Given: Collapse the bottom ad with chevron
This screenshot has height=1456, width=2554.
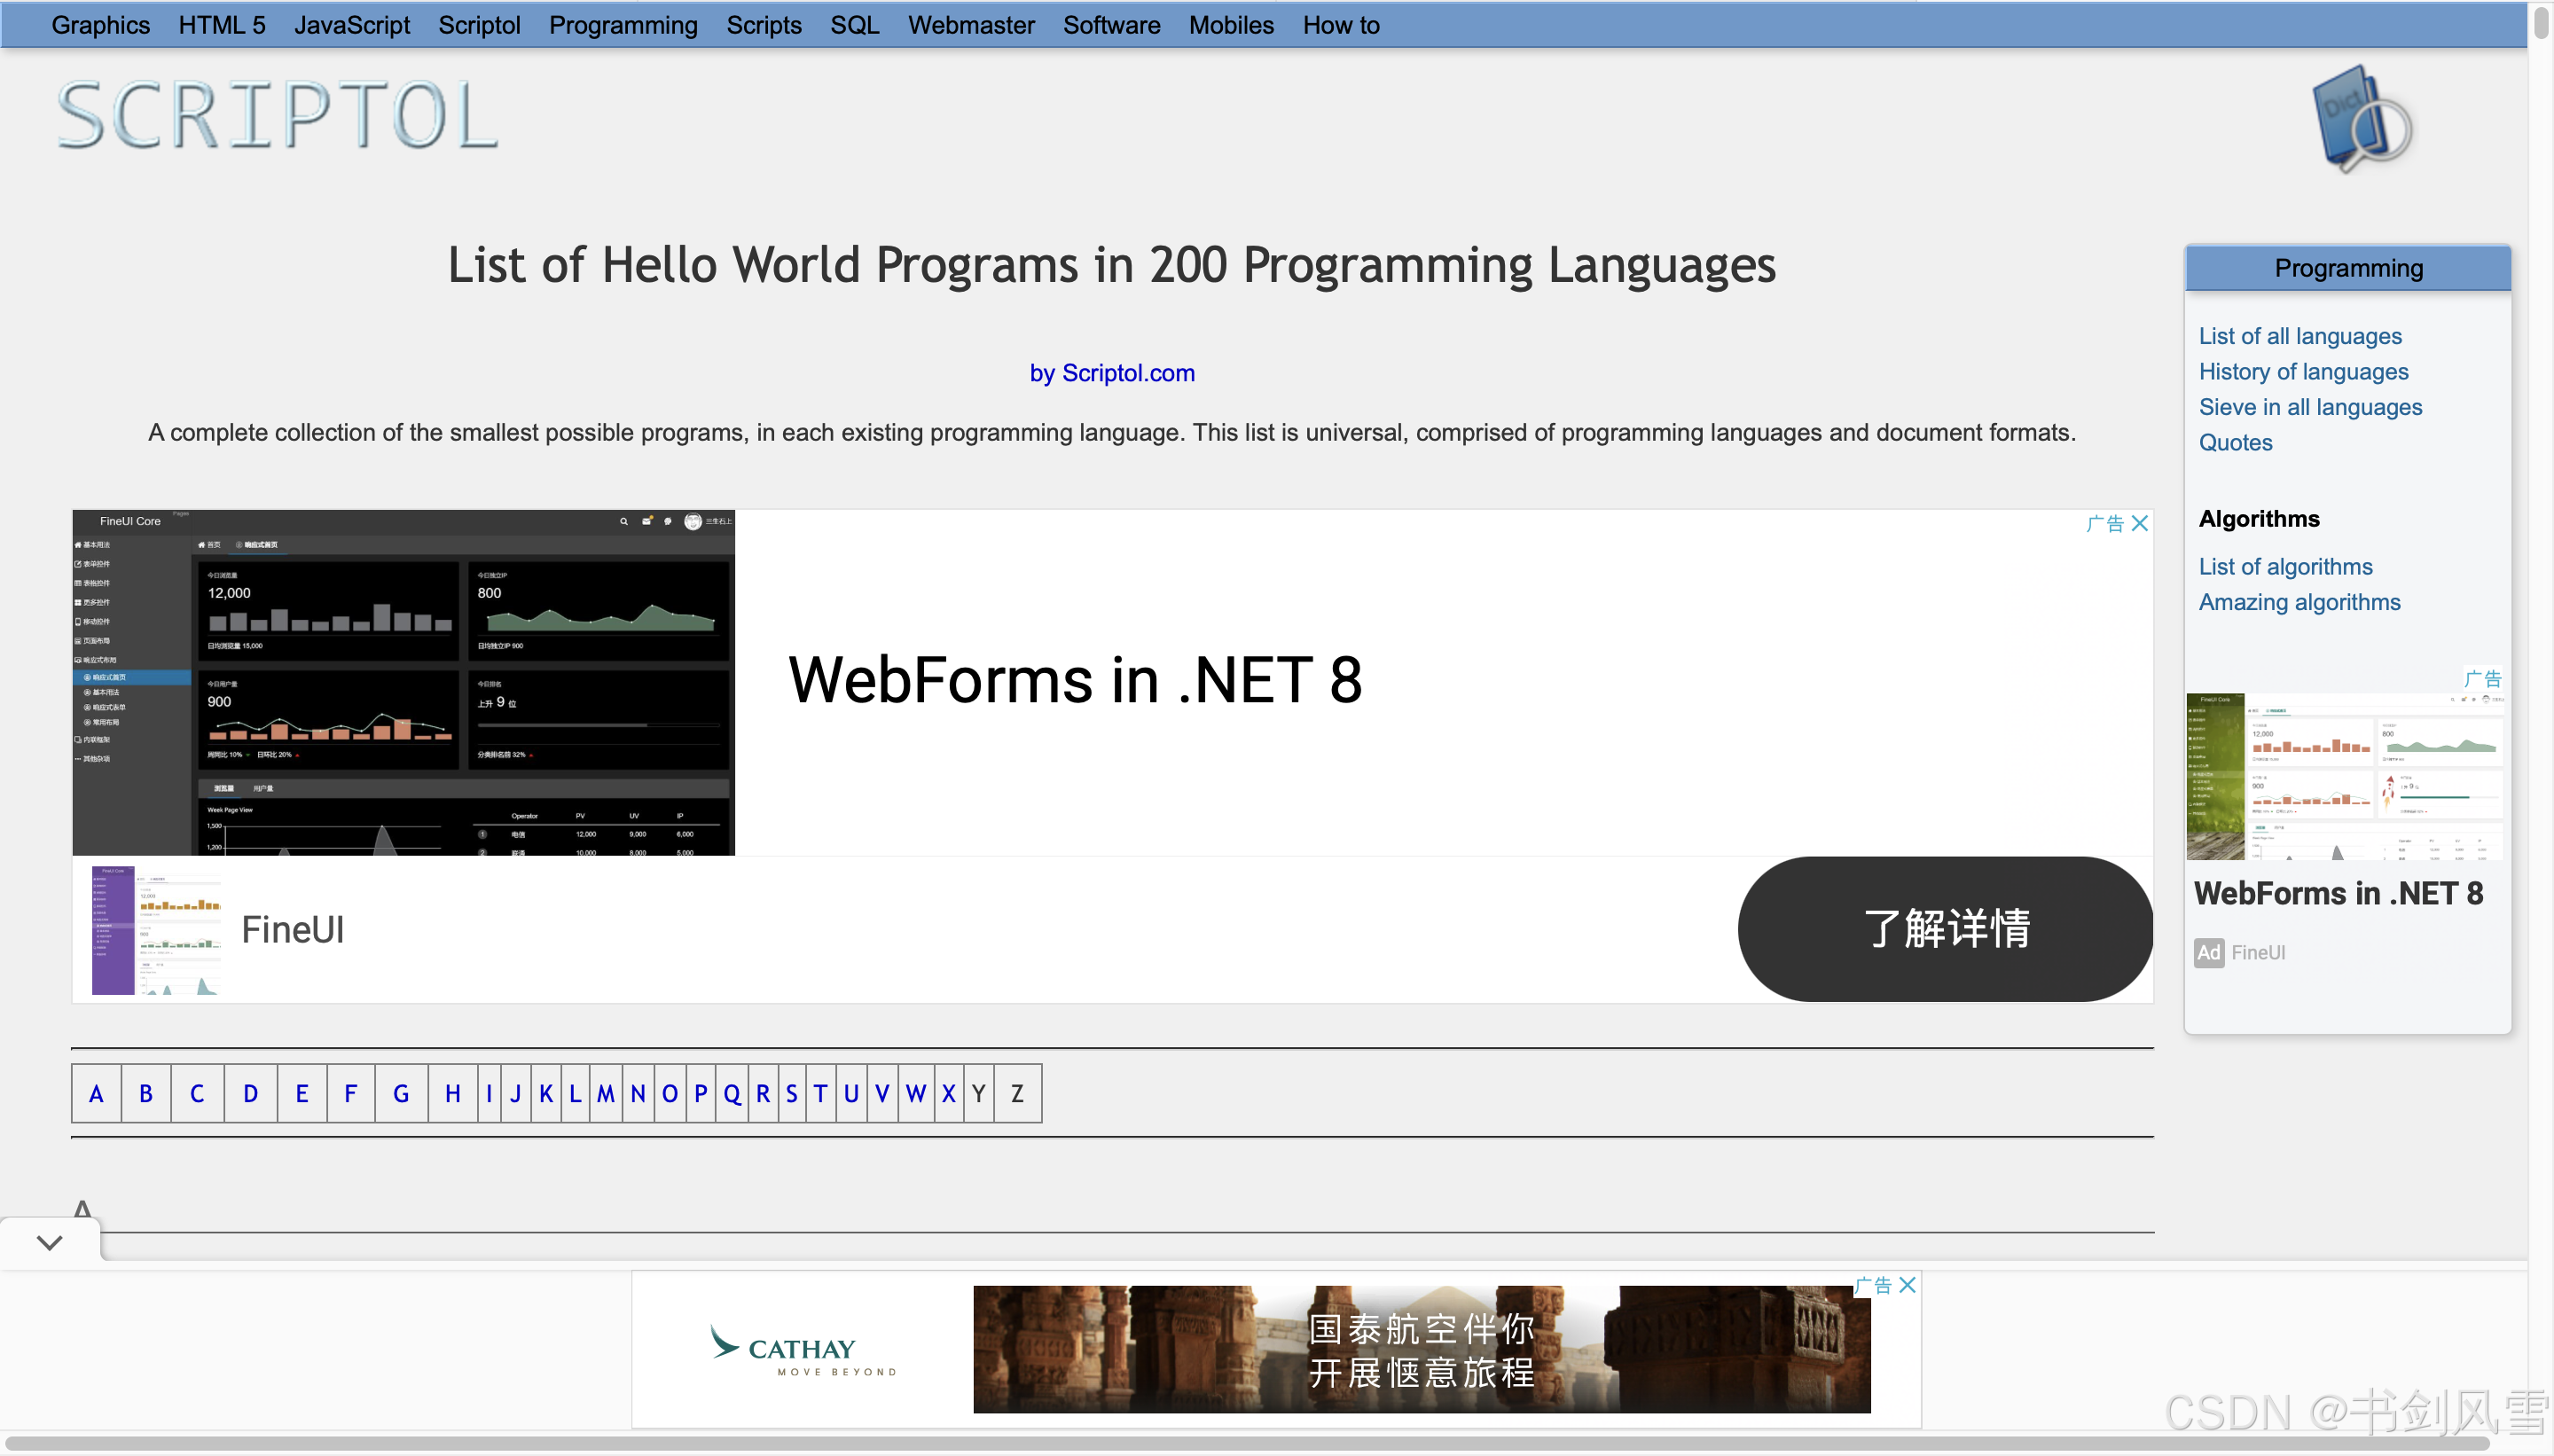Looking at the screenshot, I should pos(49,1242).
